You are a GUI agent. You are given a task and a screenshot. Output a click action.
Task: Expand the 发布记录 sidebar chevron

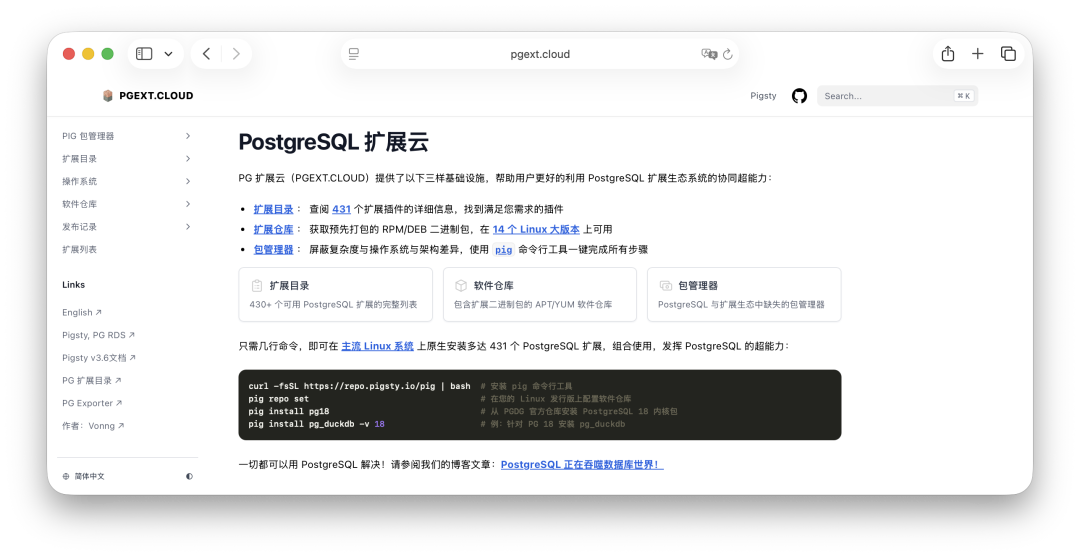187,227
